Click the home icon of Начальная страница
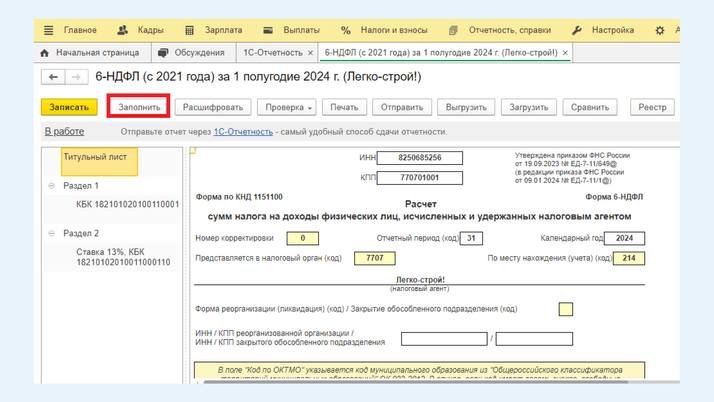Image resolution: width=714 pixels, height=402 pixels. 45,53
